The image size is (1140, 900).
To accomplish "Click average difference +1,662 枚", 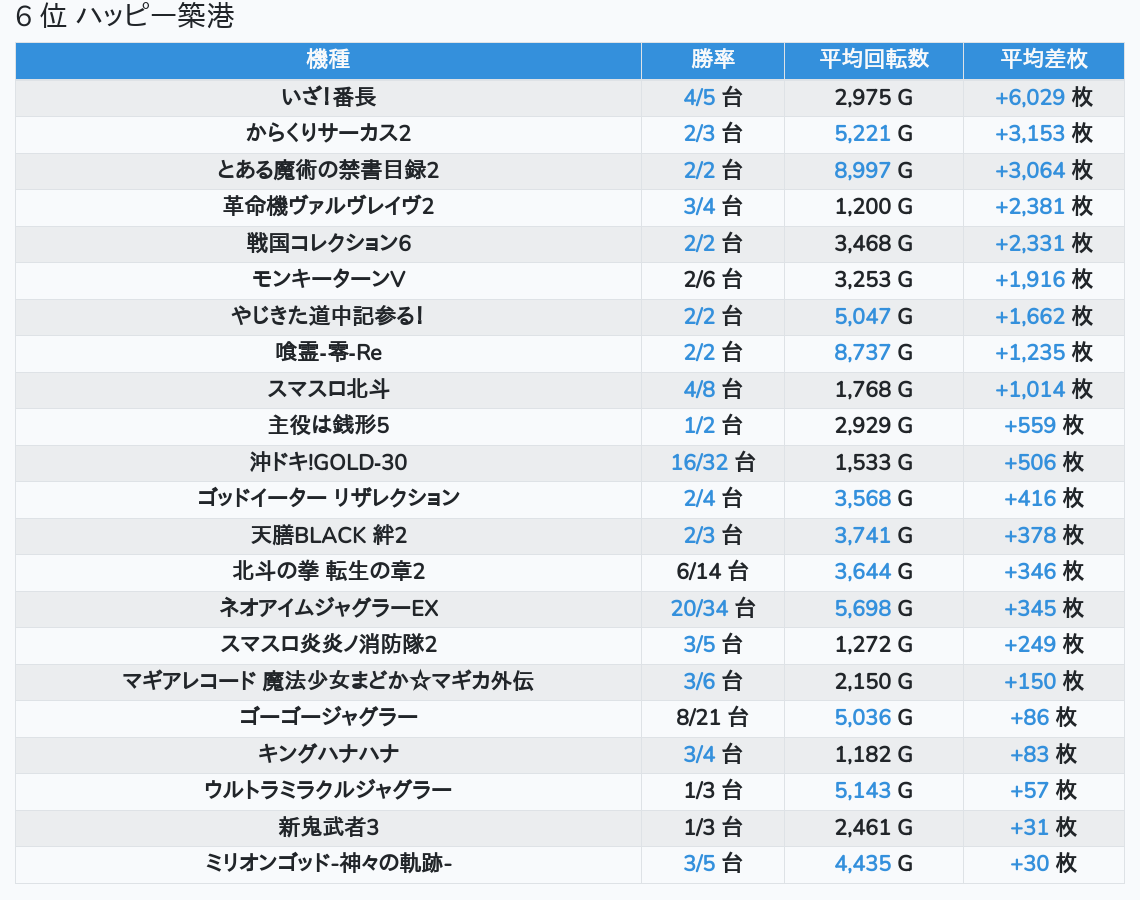I will (1043, 316).
